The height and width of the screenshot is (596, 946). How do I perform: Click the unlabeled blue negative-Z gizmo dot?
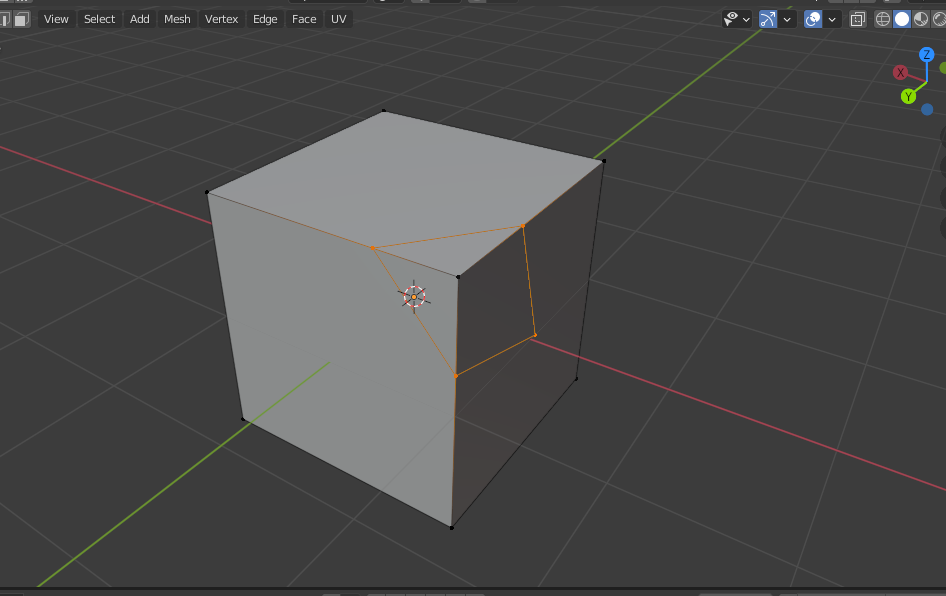tap(927, 109)
